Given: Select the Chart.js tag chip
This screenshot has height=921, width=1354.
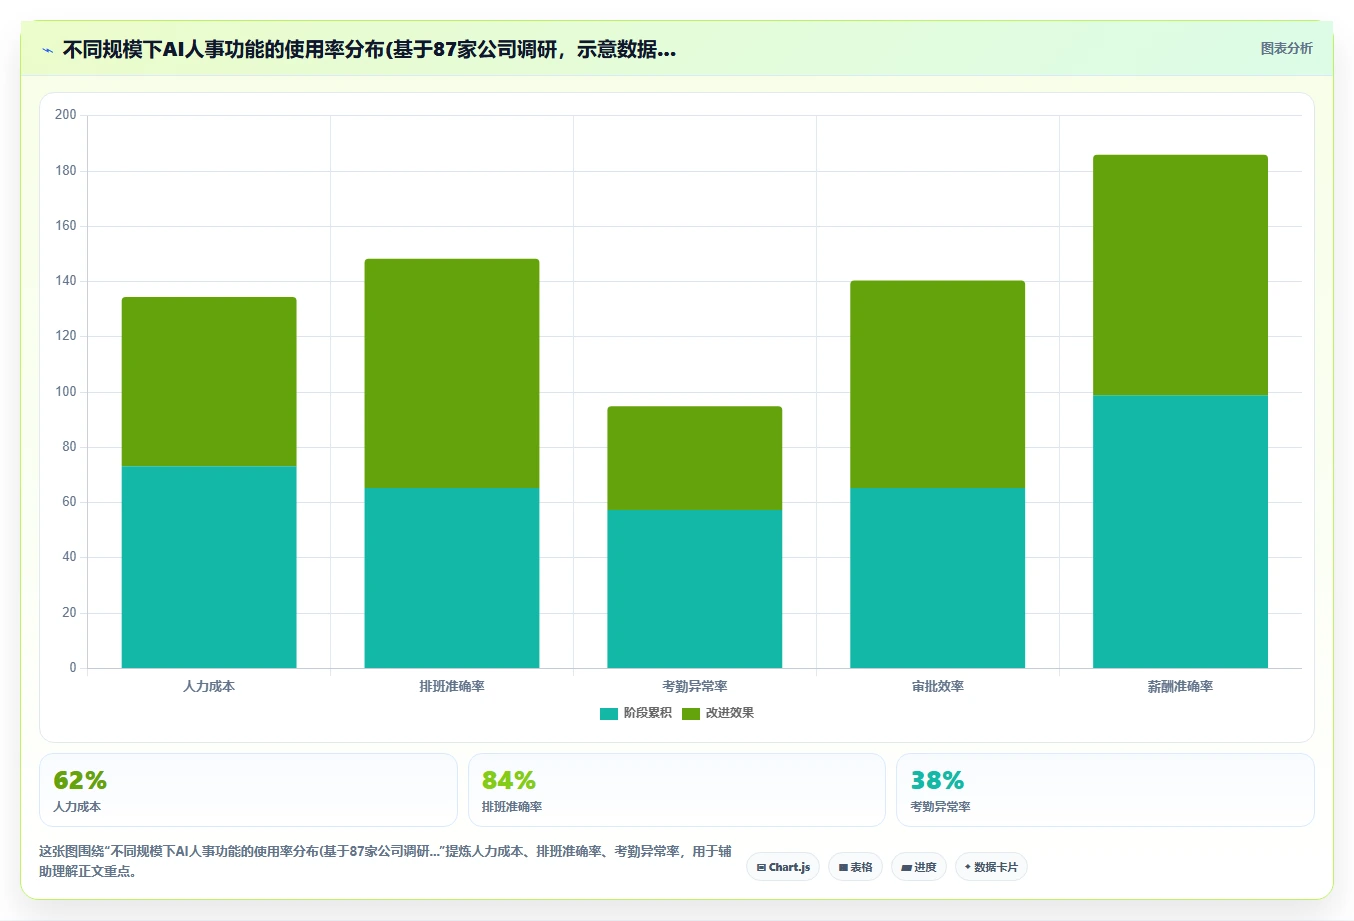Looking at the screenshot, I should (x=783, y=867).
